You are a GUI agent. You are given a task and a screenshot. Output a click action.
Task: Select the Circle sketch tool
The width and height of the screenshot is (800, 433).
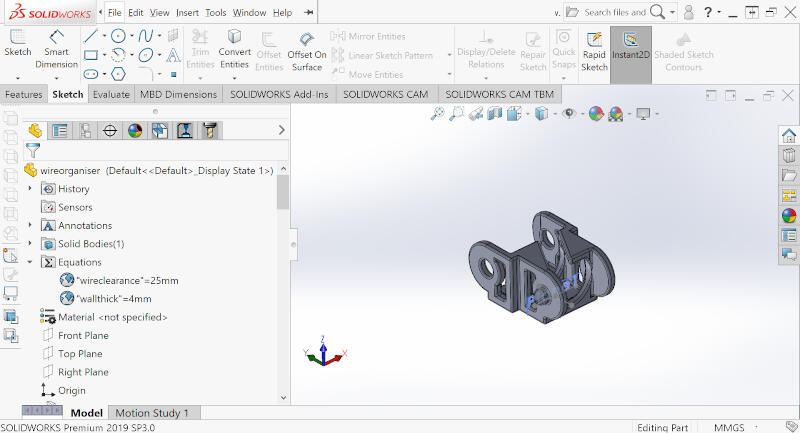118,36
